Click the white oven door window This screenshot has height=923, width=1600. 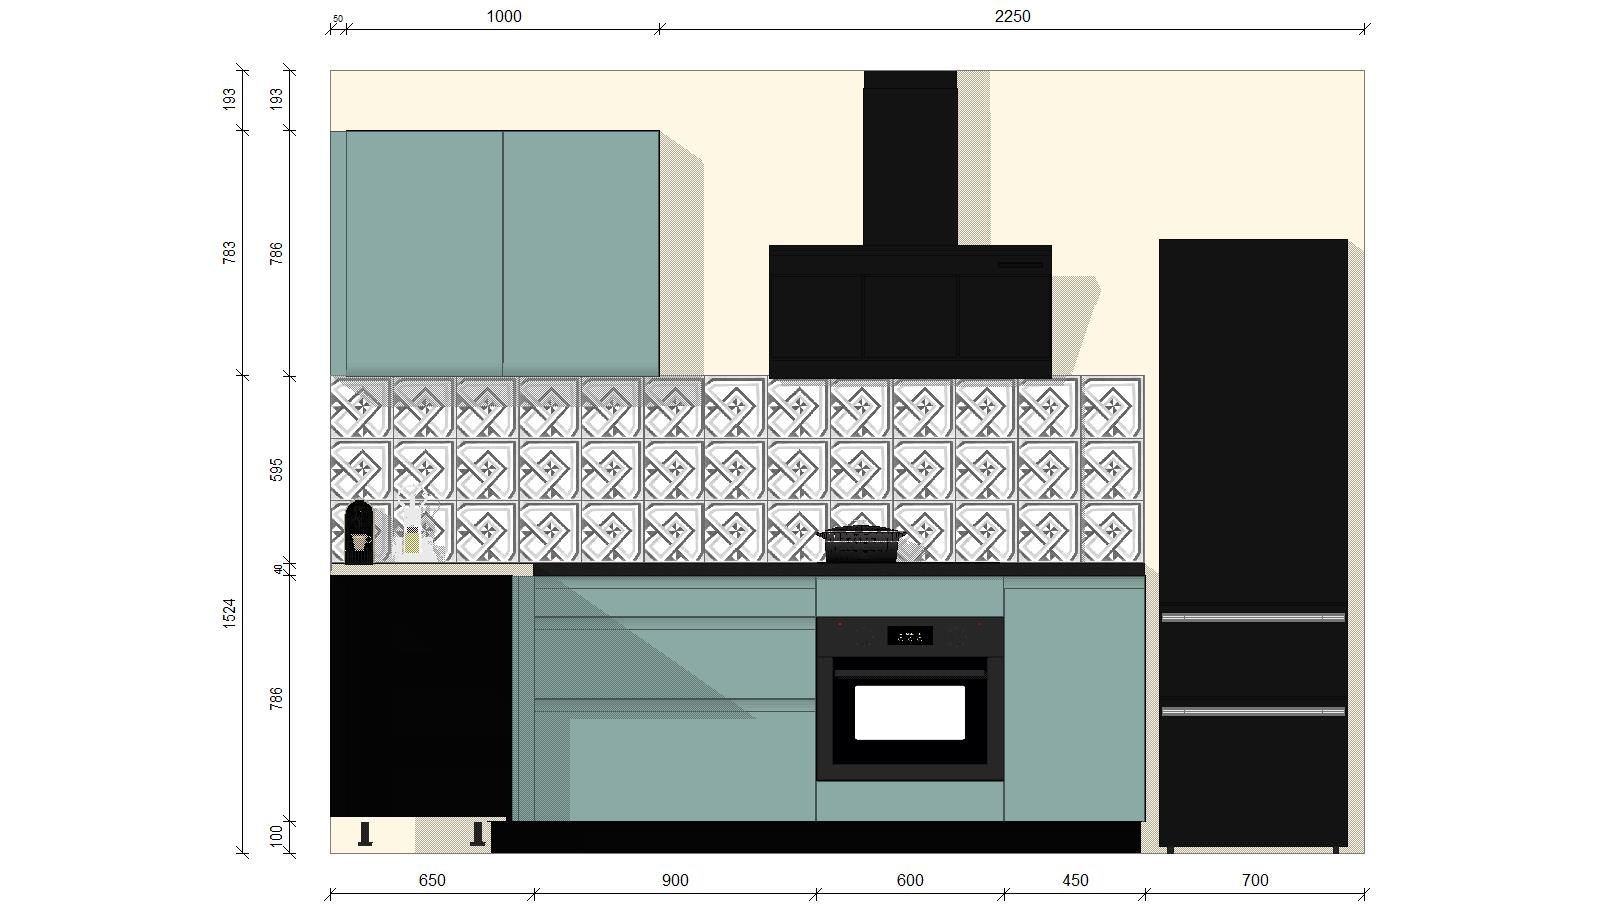pyautogui.click(x=909, y=712)
